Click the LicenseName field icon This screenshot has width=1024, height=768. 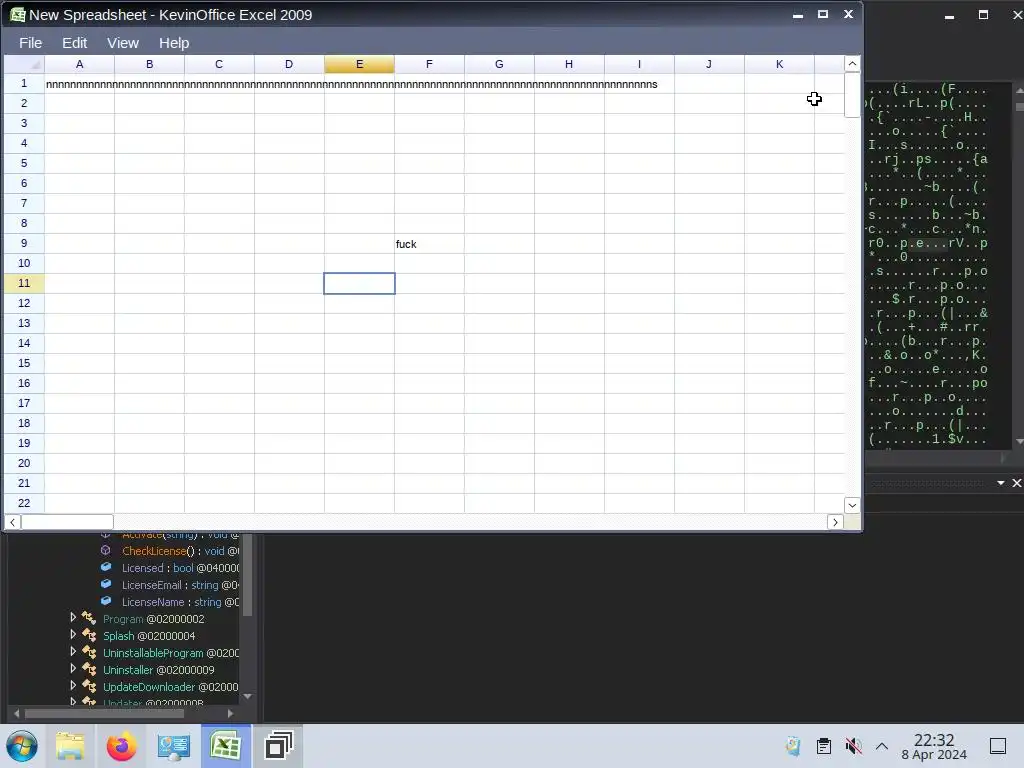106,601
